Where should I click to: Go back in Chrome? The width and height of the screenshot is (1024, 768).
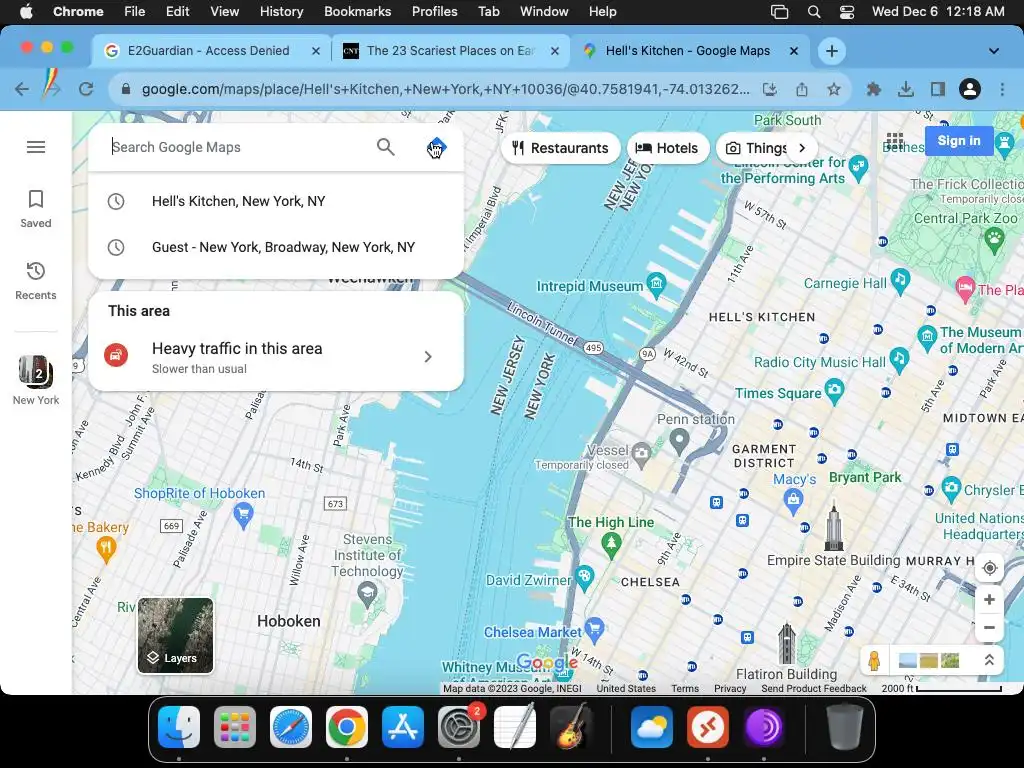click(22, 89)
